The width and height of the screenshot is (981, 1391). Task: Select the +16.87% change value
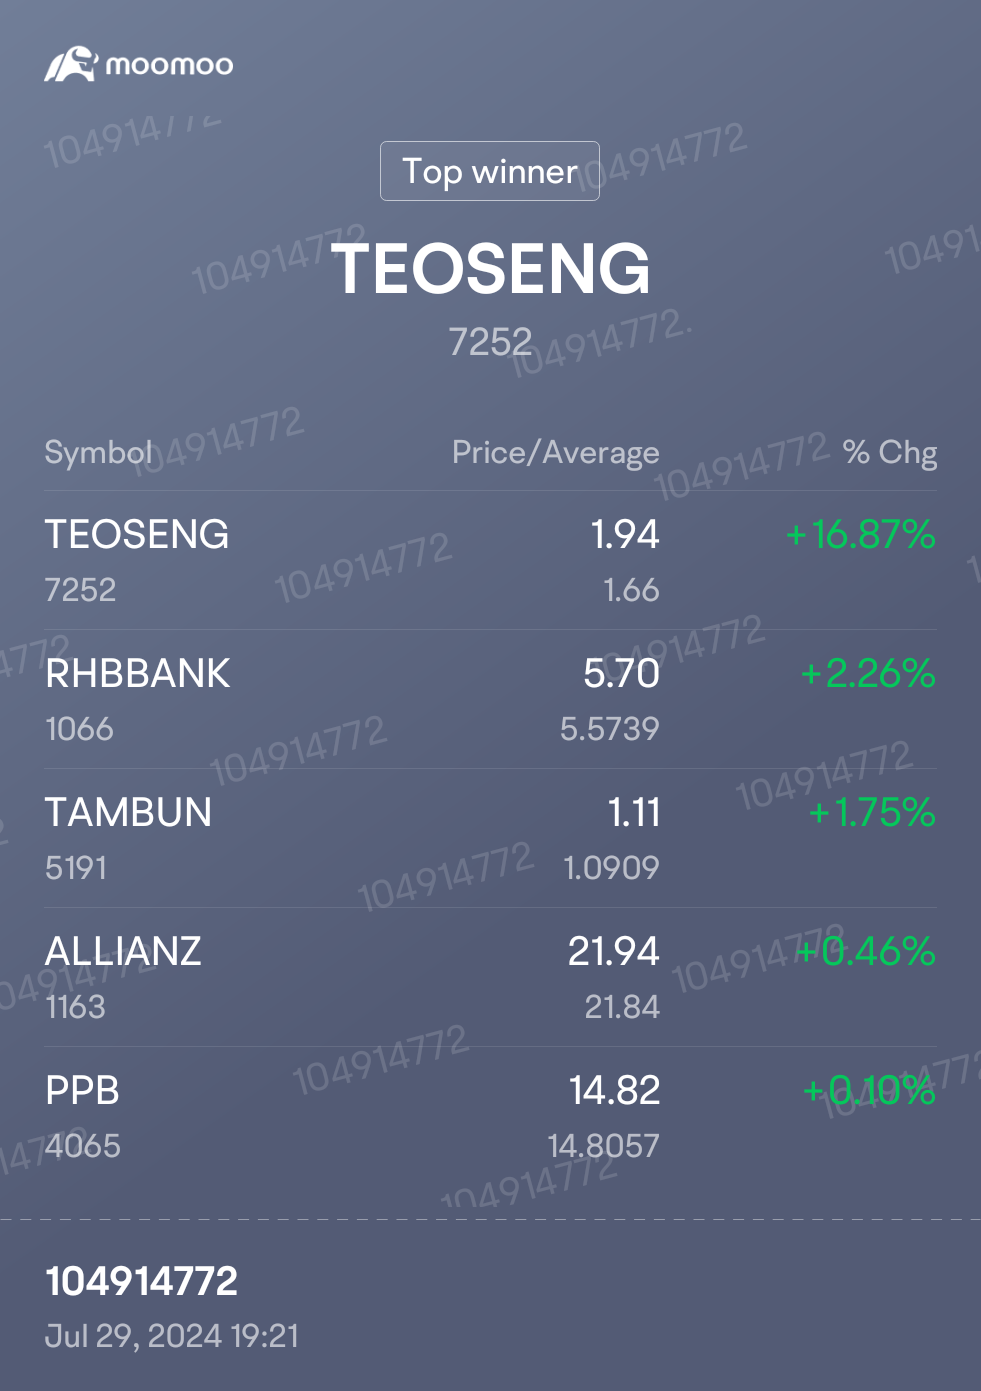pos(861,535)
